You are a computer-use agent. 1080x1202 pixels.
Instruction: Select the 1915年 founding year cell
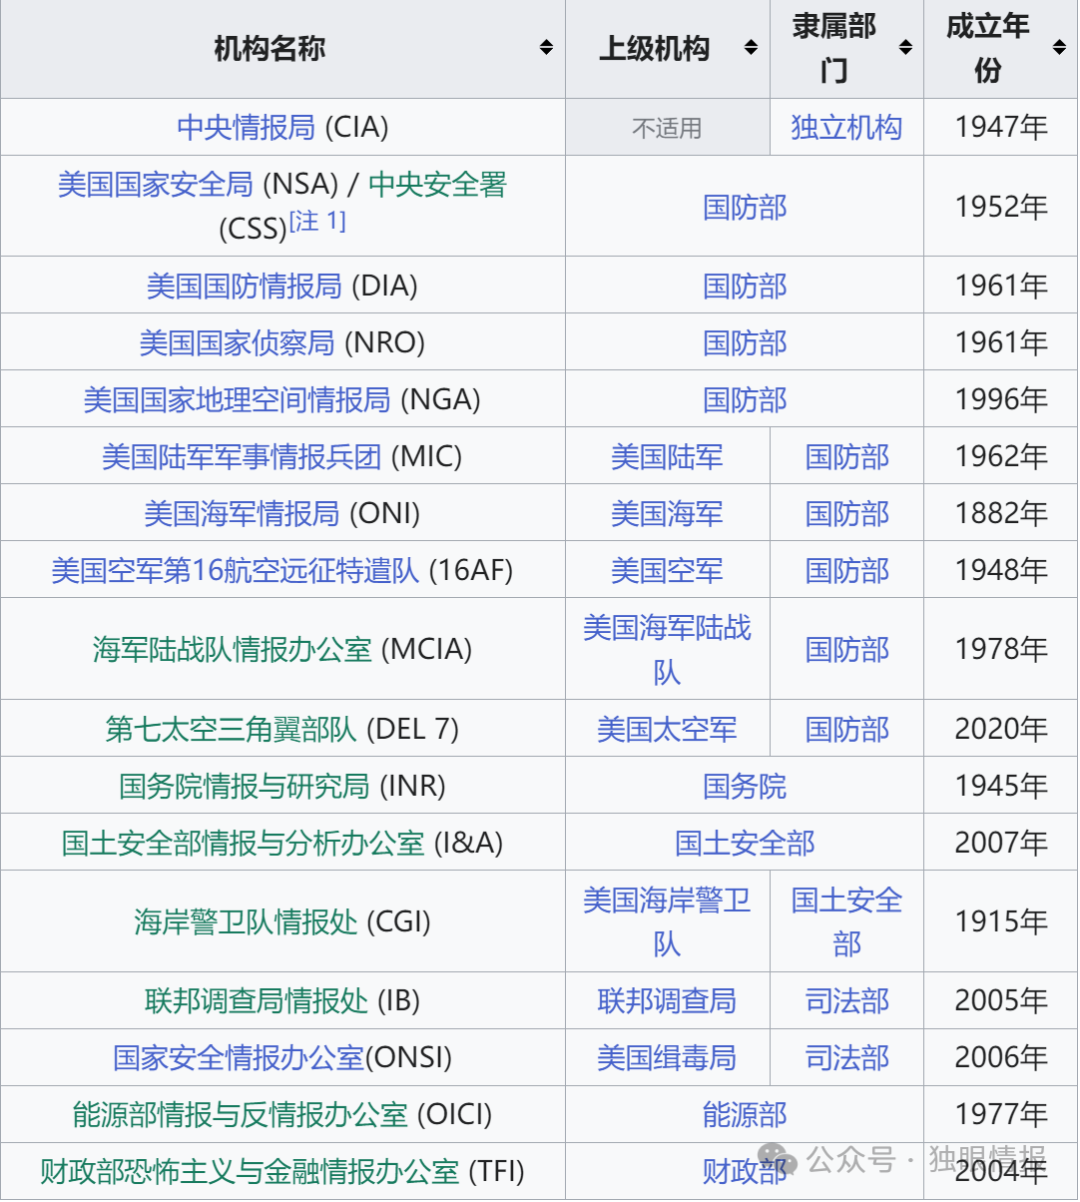(x=1001, y=922)
